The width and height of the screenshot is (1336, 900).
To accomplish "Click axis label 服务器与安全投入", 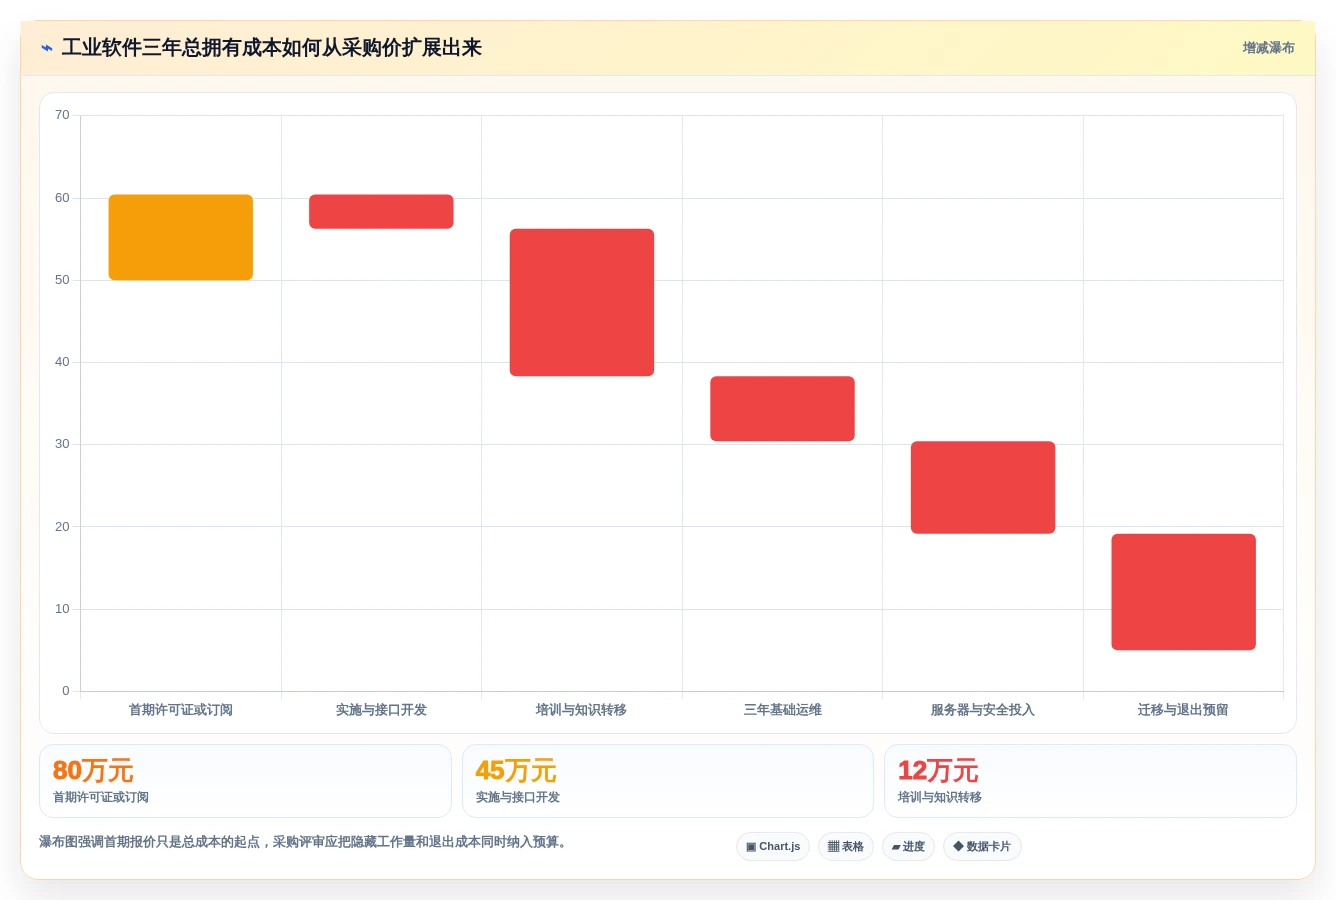I will (x=983, y=710).
